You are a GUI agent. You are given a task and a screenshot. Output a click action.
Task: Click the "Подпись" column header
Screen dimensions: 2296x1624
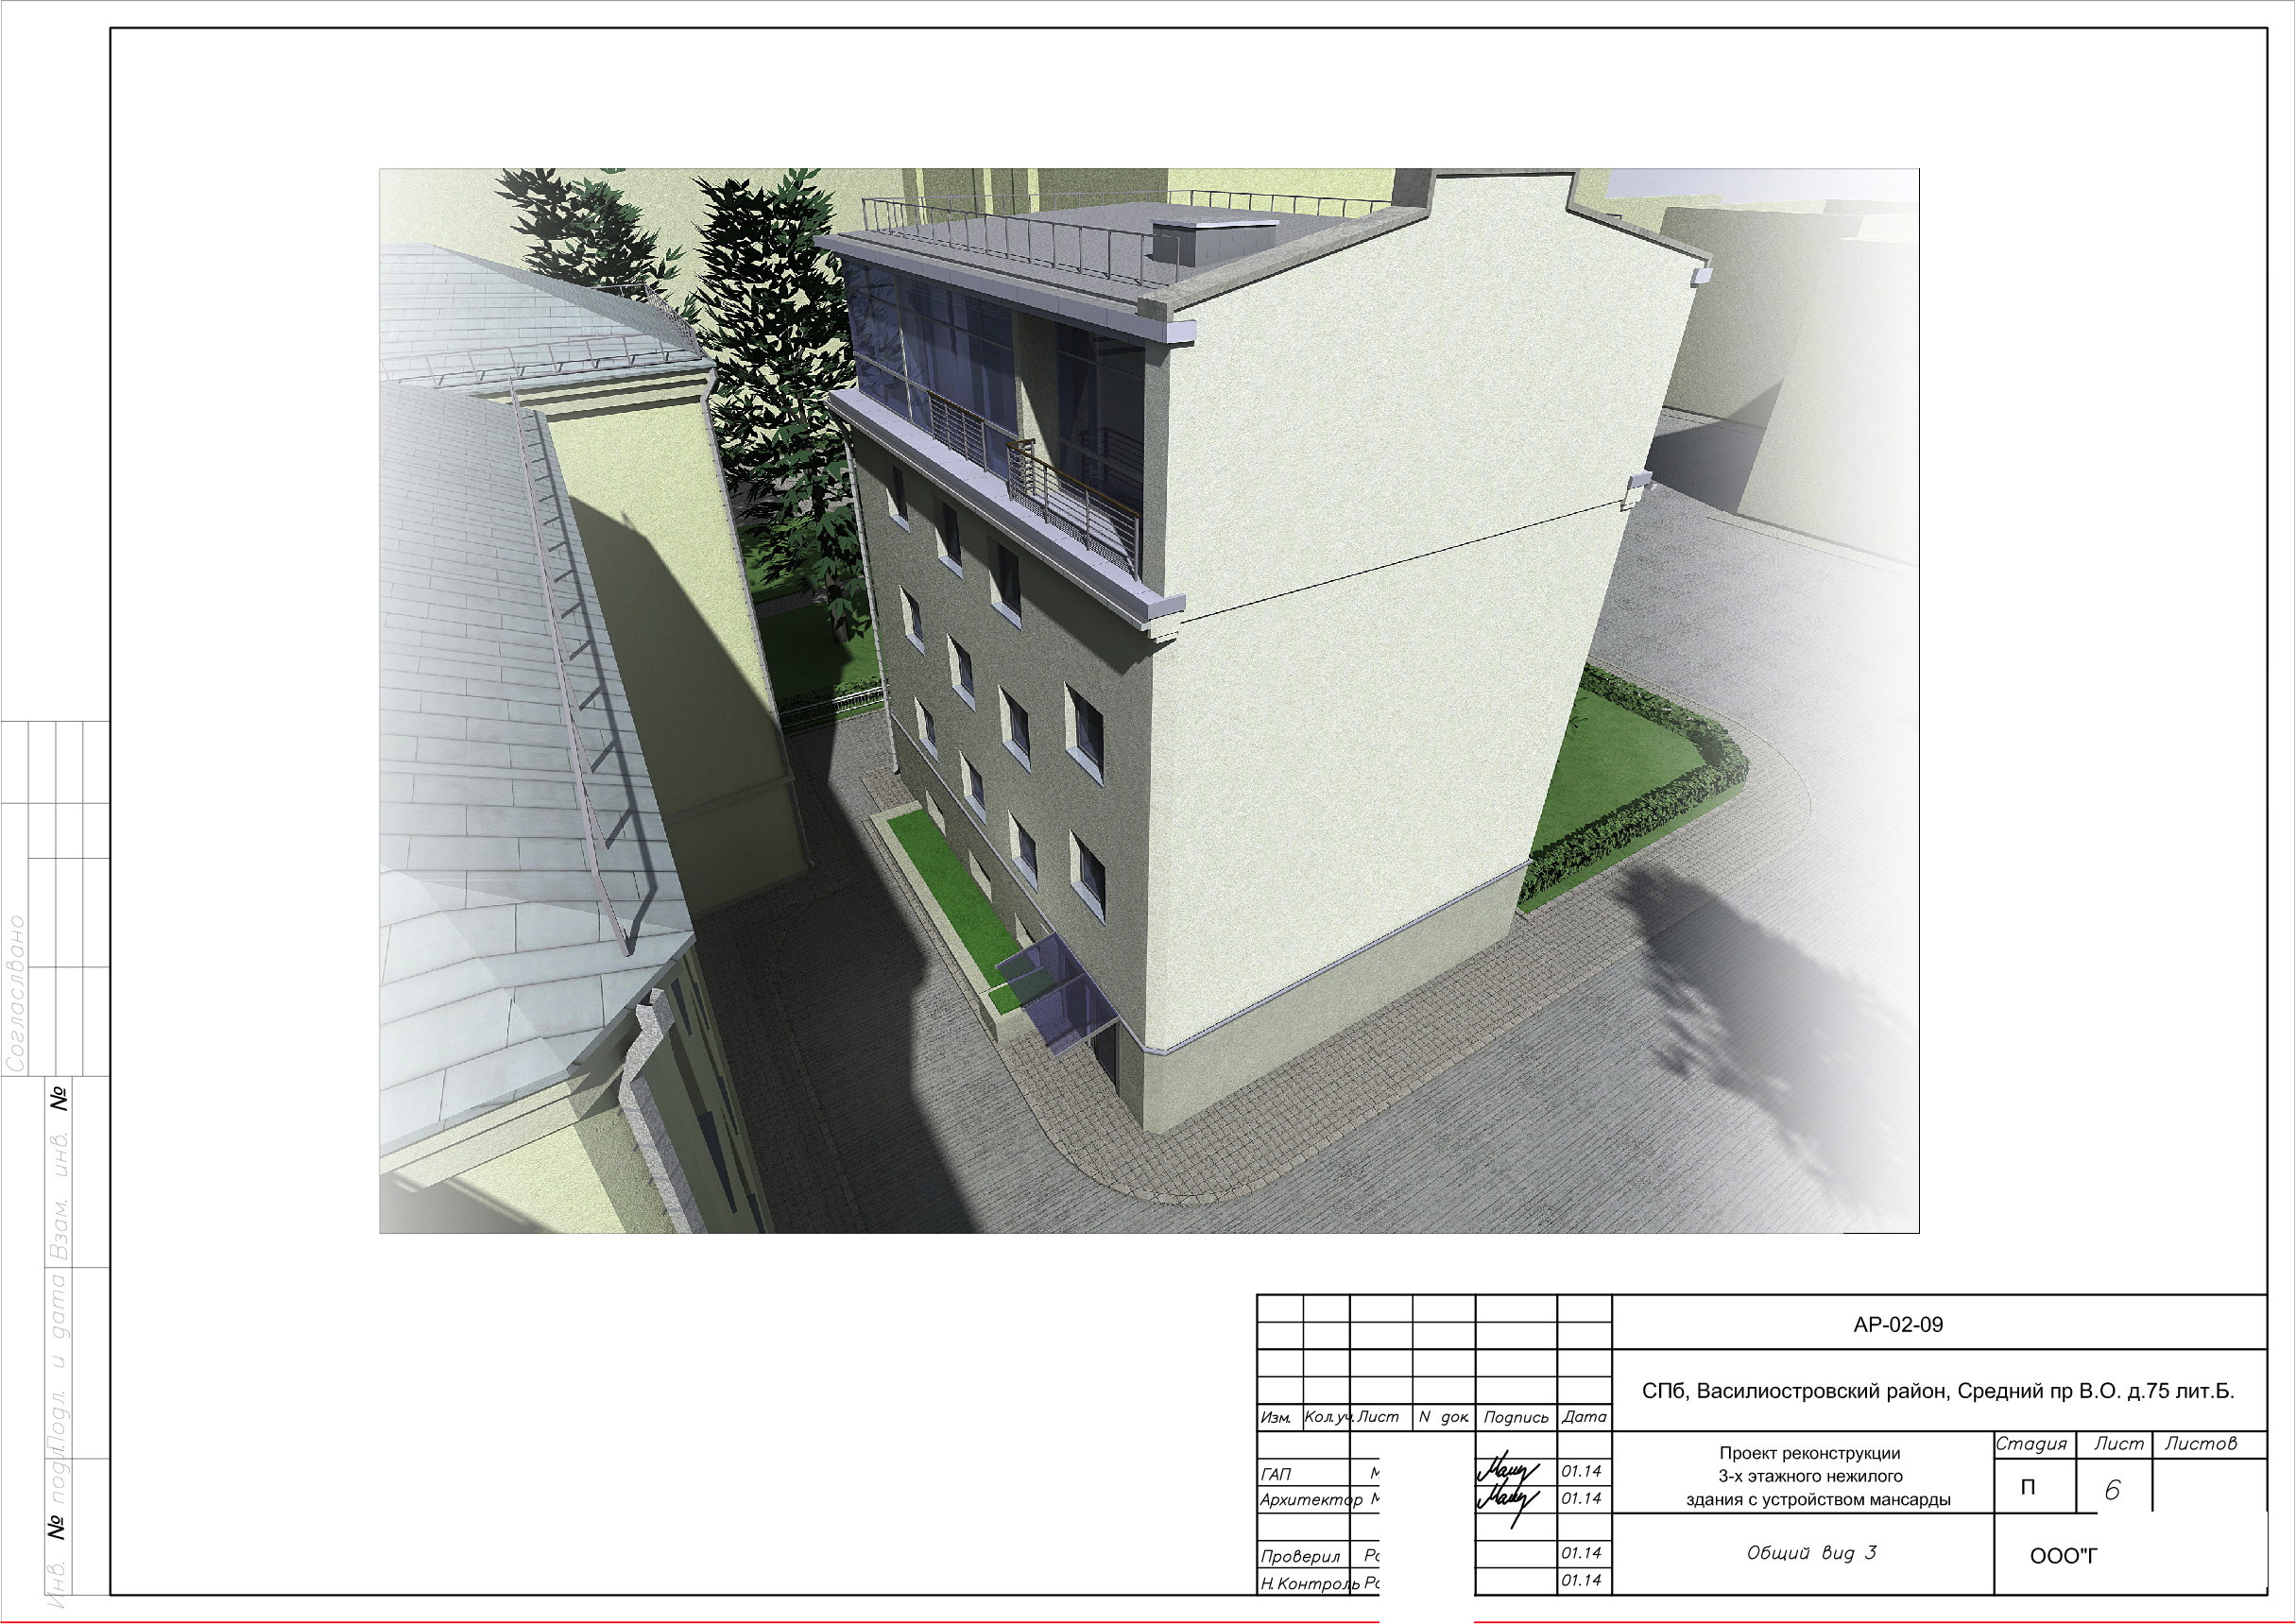[x=1515, y=1417]
